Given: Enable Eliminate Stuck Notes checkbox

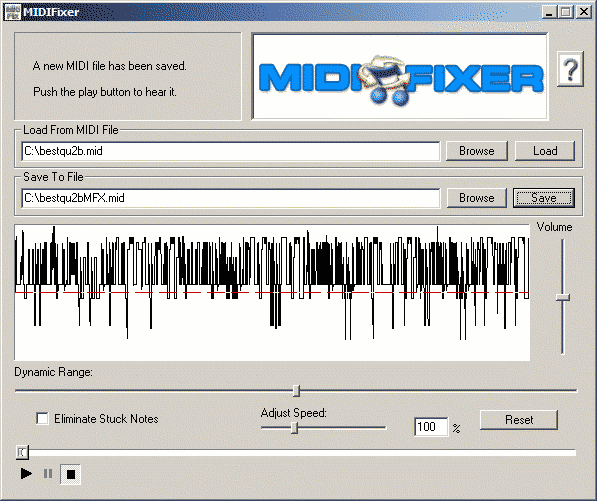Looking at the screenshot, I should point(42,418).
